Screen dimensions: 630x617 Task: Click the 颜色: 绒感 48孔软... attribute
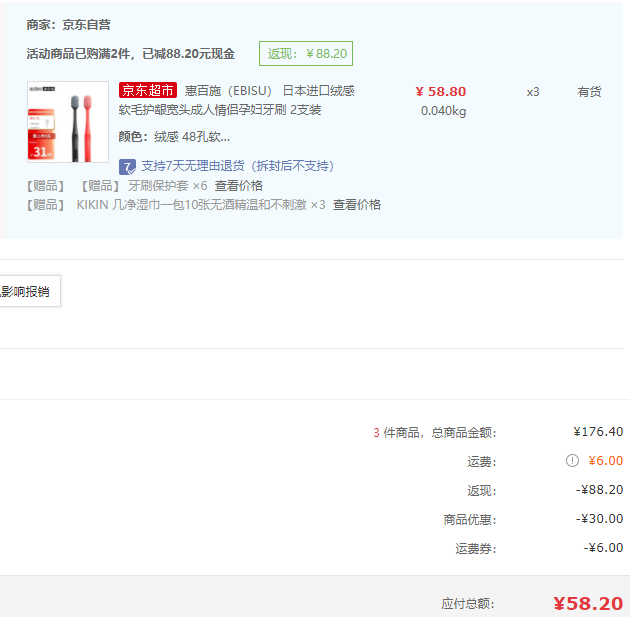[x=174, y=137]
